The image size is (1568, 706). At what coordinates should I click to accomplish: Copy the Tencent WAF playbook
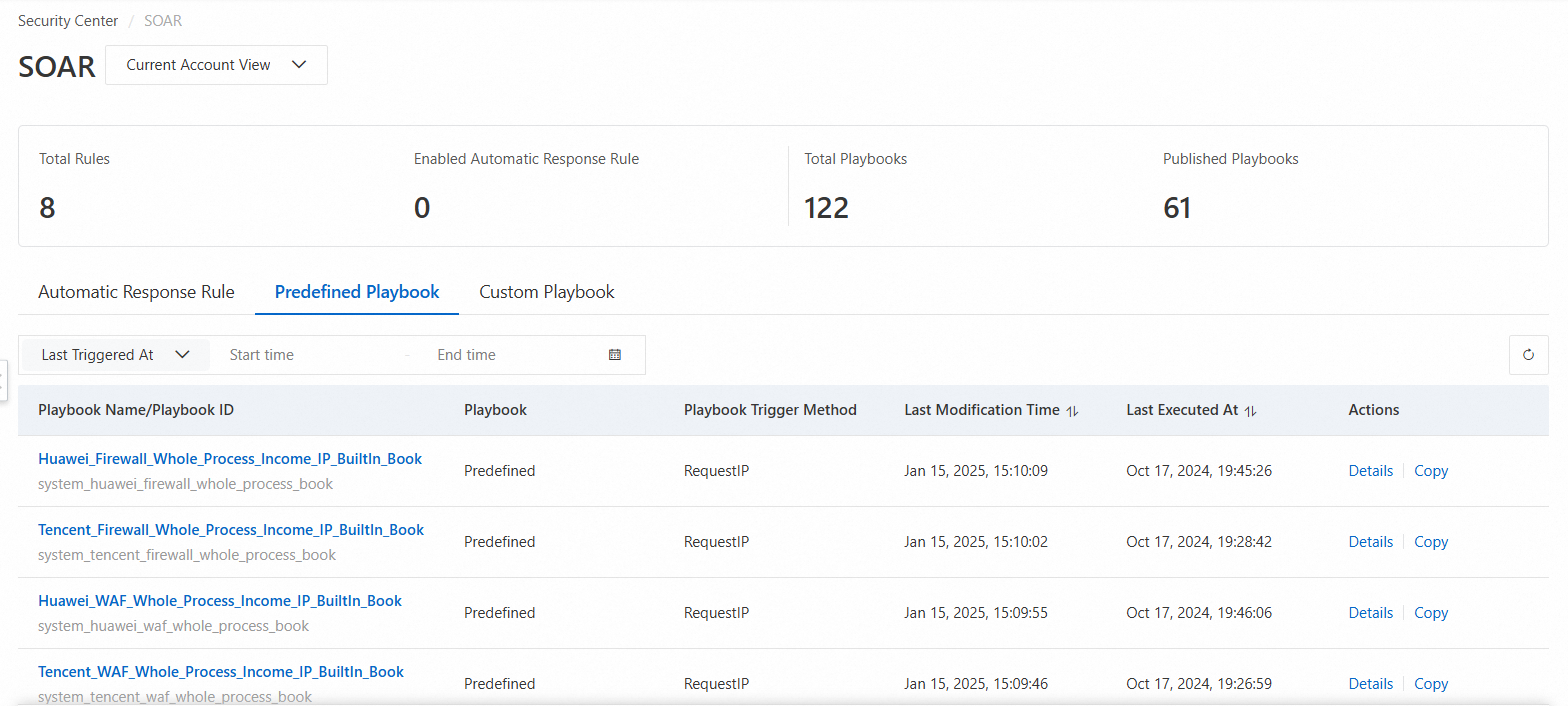[x=1431, y=684]
